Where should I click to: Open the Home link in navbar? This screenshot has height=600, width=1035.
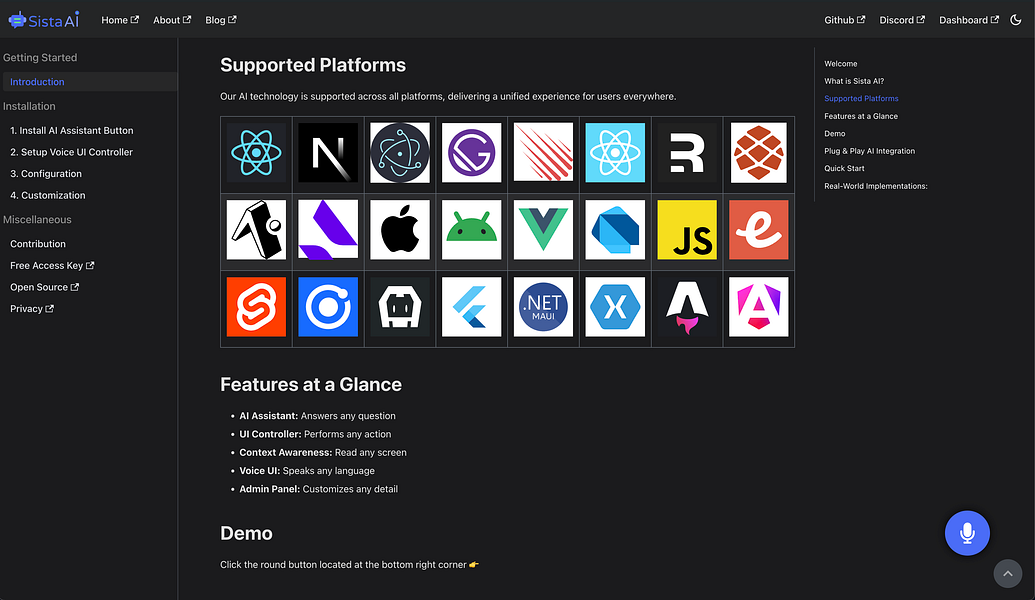click(120, 20)
